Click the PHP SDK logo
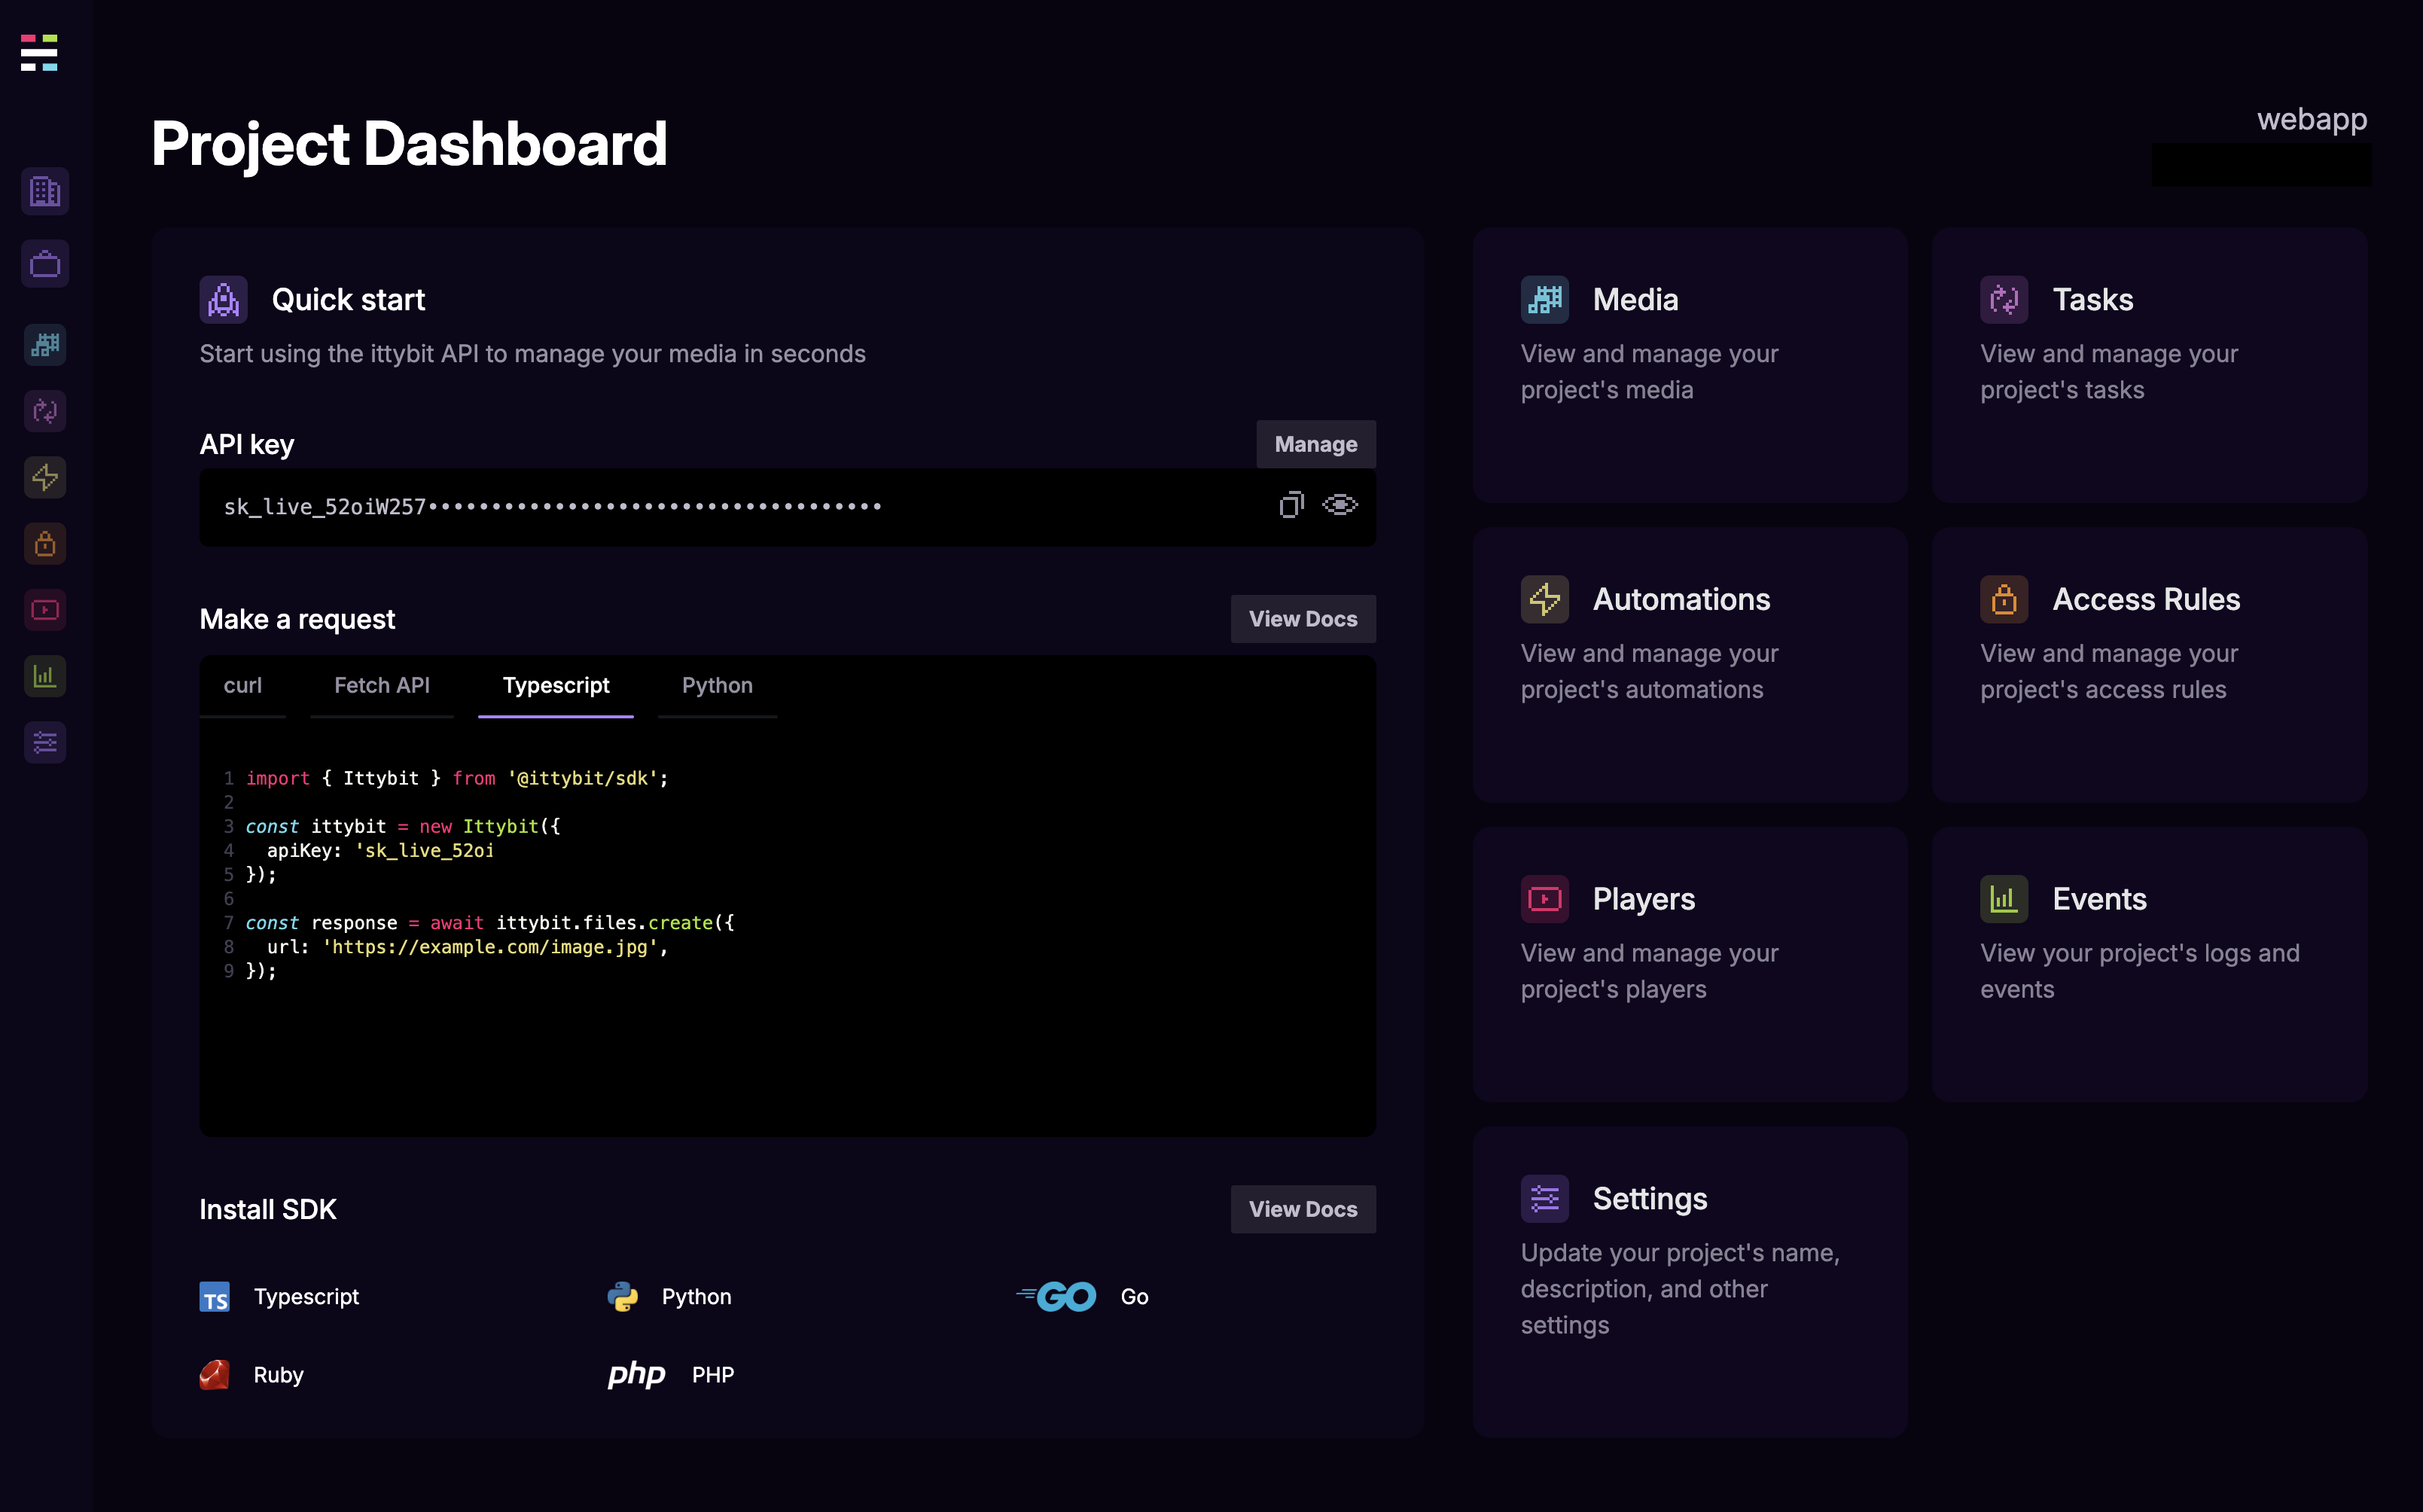This screenshot has width=2423, height=1512. pos(637,1375)
